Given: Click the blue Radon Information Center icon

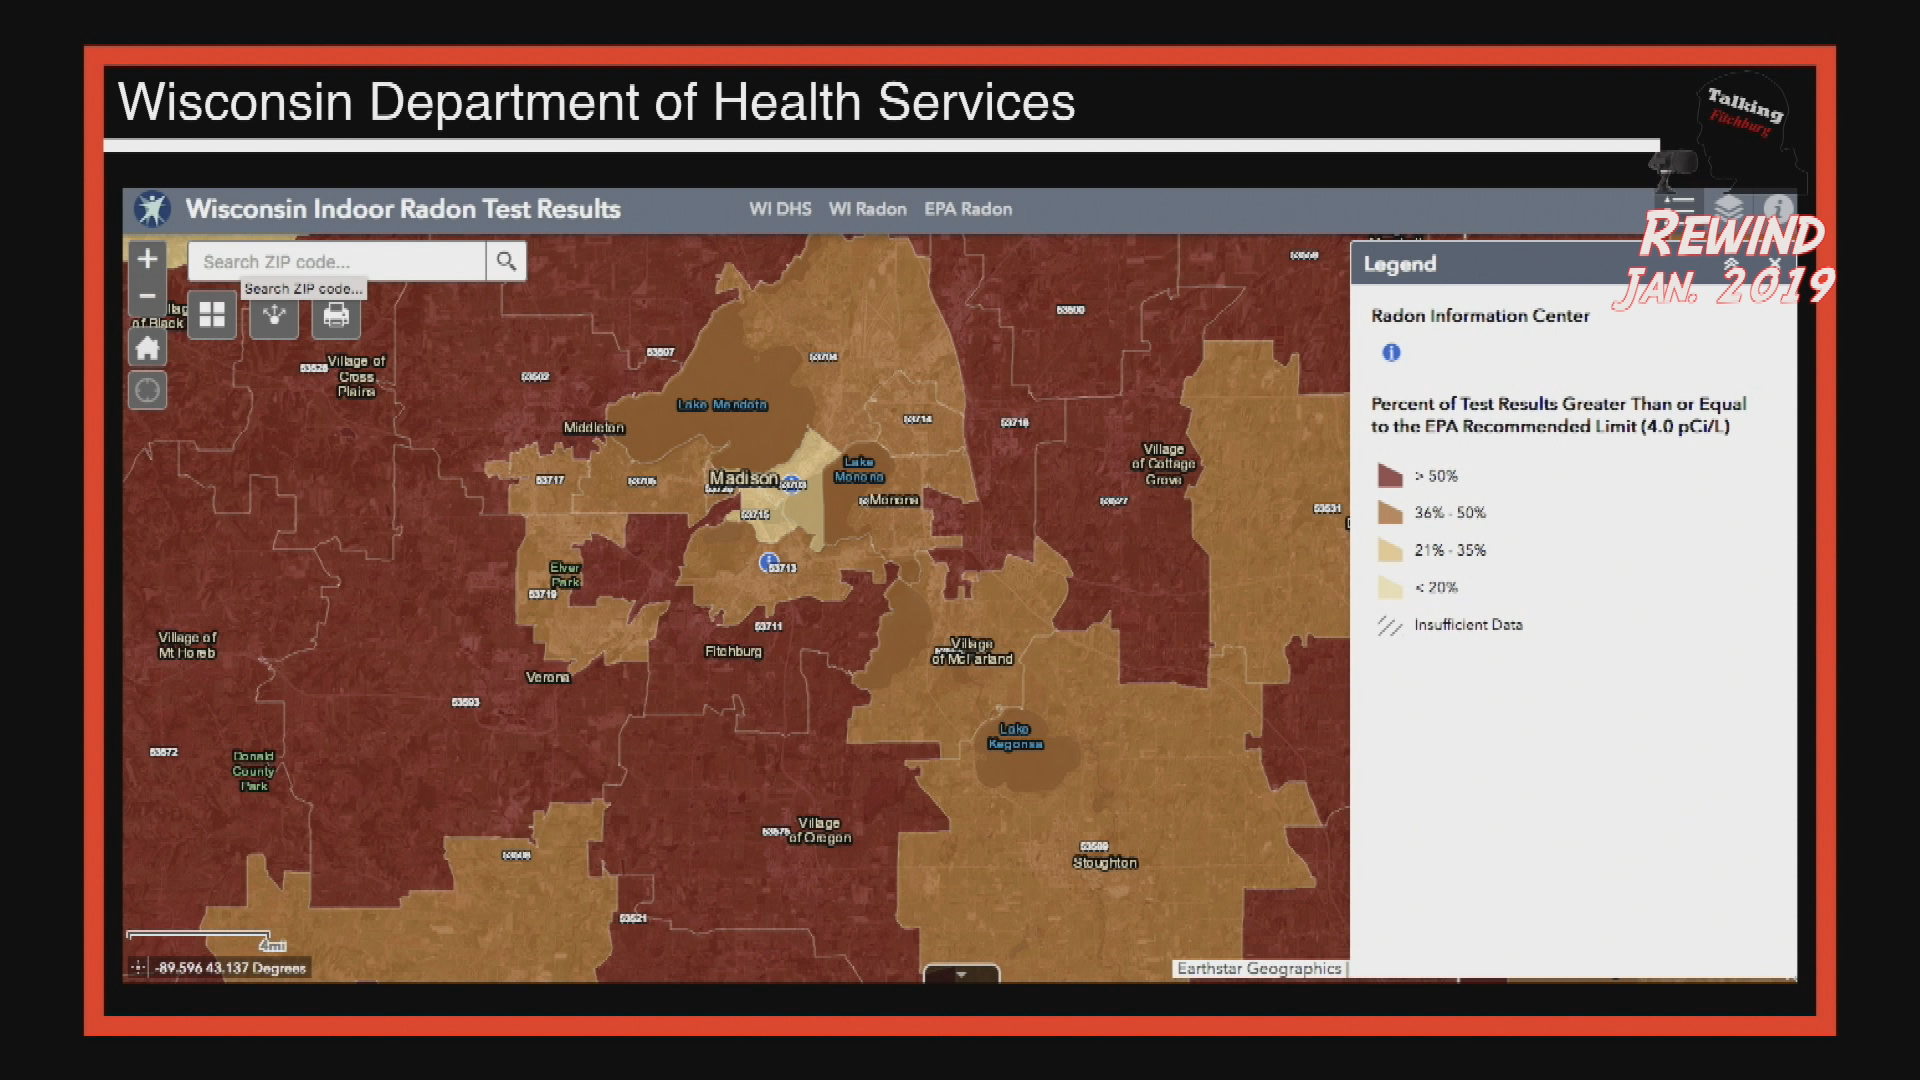Looking at the screenshot, I should coord(1391,352).
